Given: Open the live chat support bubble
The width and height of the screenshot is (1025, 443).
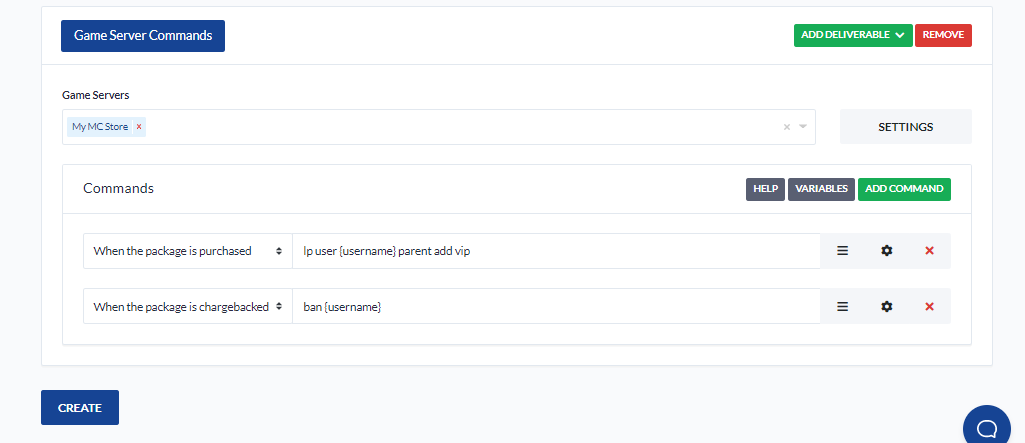Looking at the screenshot, I should pyautogui.click(x=986, y=427).
